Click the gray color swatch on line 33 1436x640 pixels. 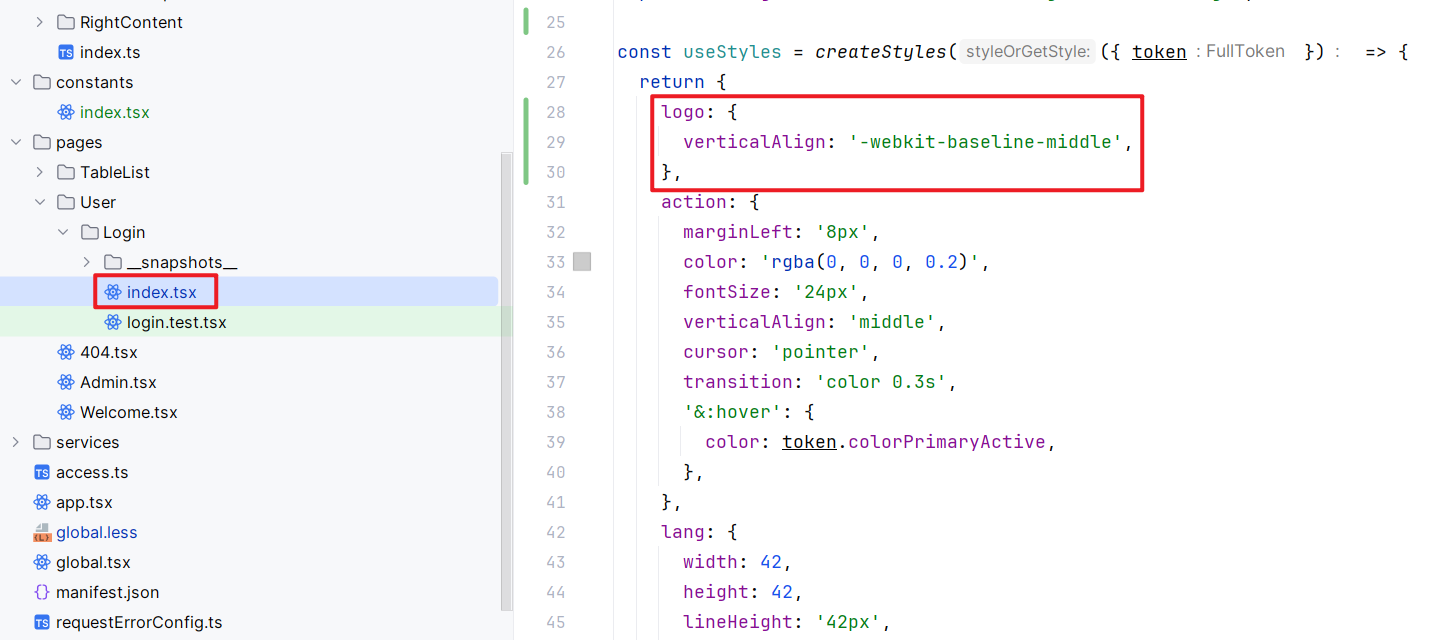point(582,262)
